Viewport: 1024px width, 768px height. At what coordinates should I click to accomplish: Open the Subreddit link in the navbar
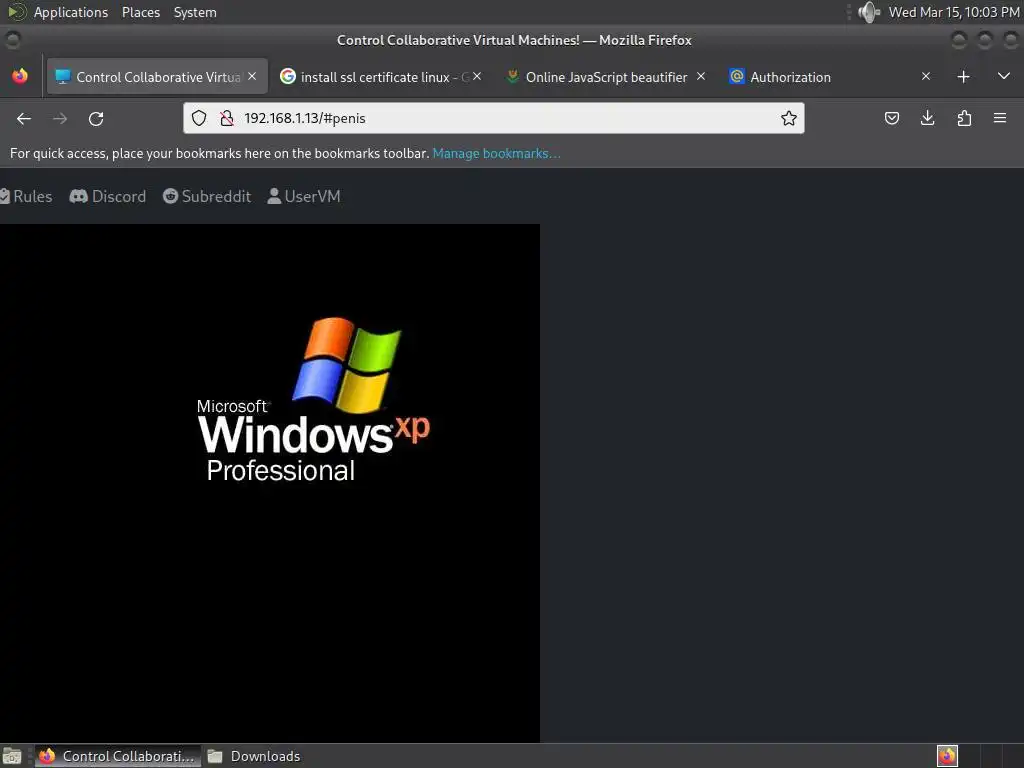[x=207, y=197]
